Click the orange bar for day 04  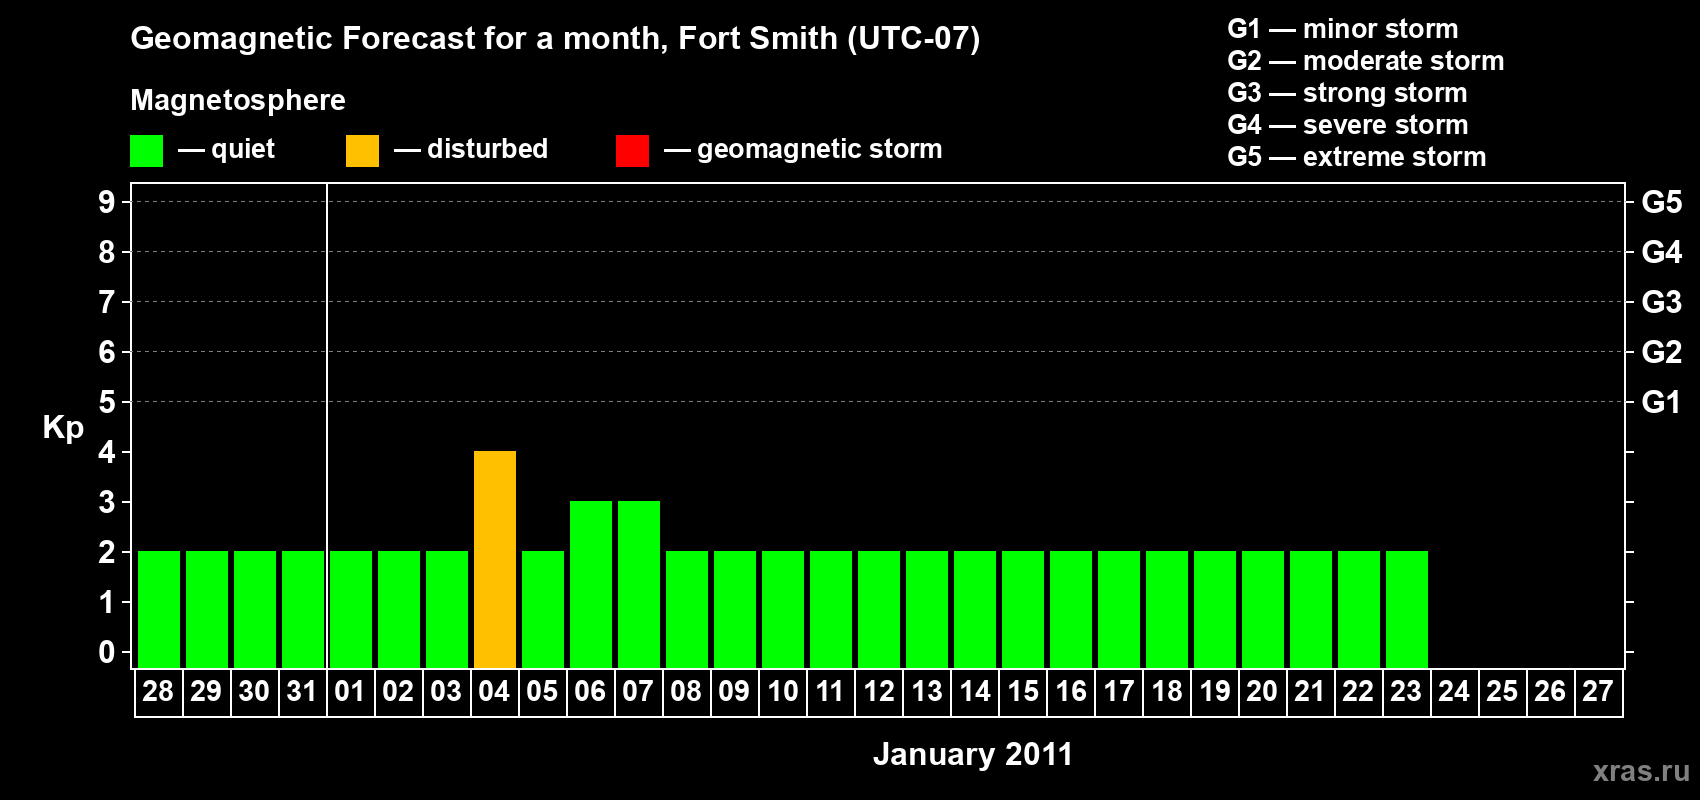point(495,559)
